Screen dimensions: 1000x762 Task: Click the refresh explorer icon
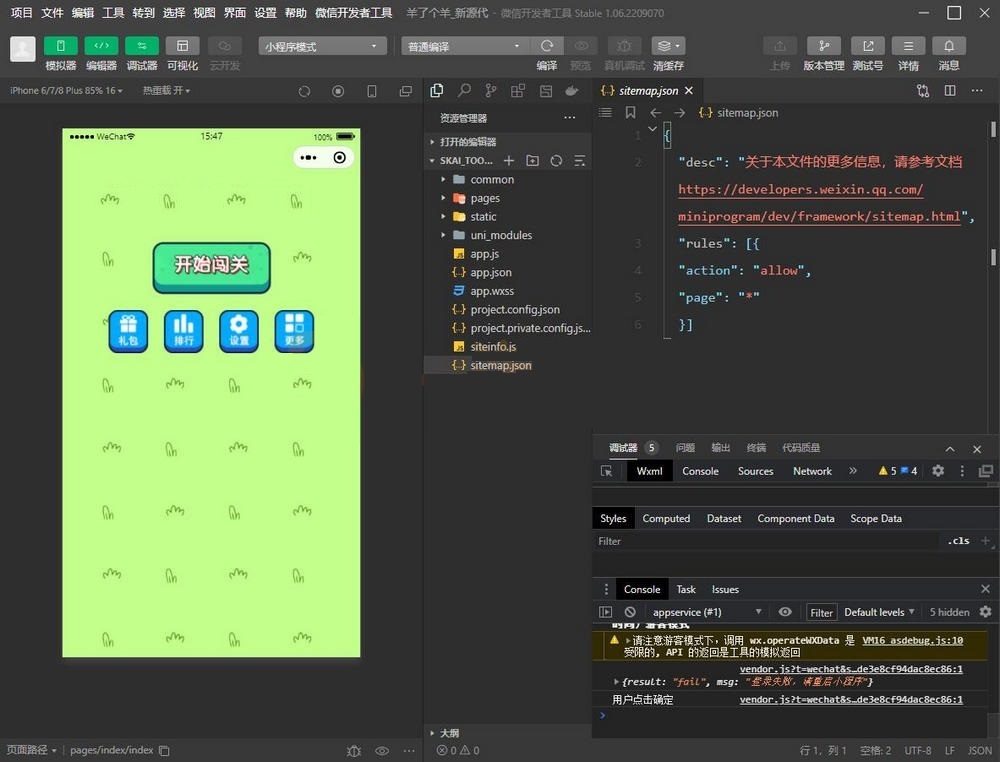556,161
